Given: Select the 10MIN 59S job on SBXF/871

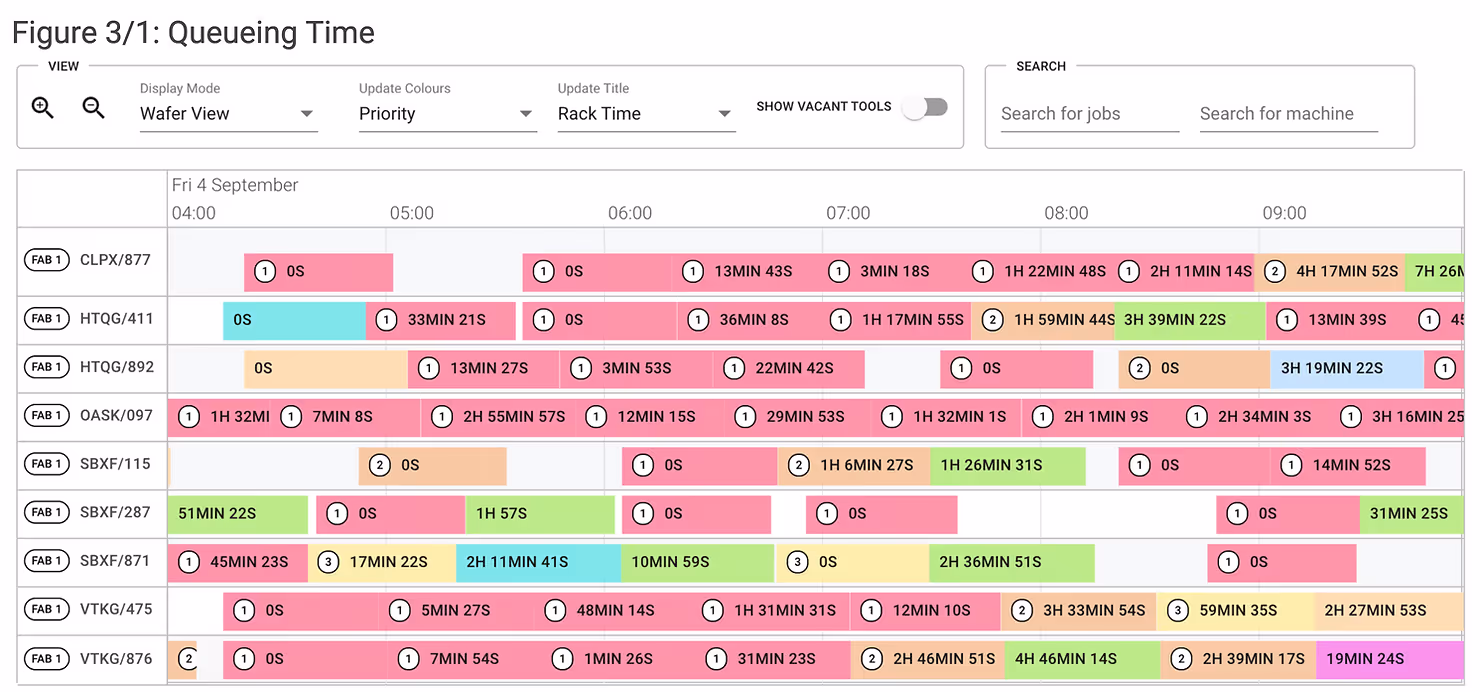Looking at the screenshot, I should point(698,562).
